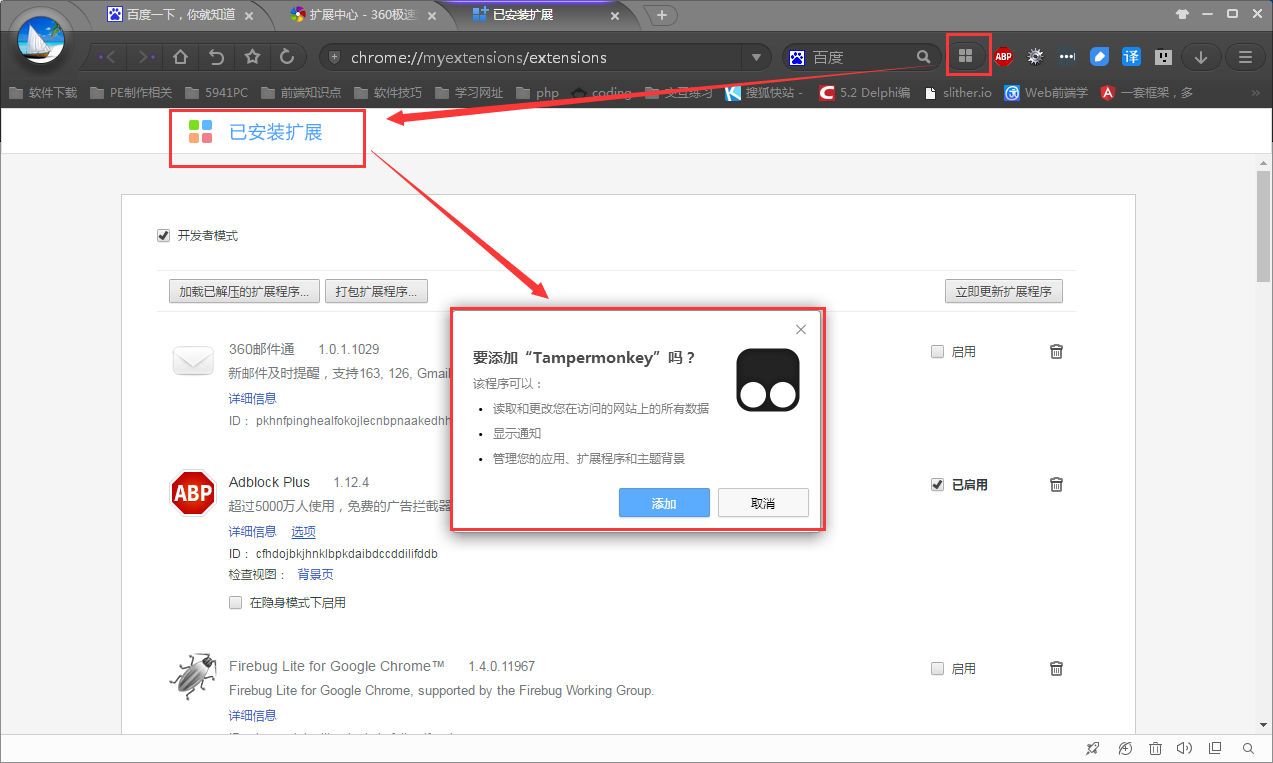Open 详细信息 link for Firebug Lite
1273x763 pixels.
click(252, 716)
